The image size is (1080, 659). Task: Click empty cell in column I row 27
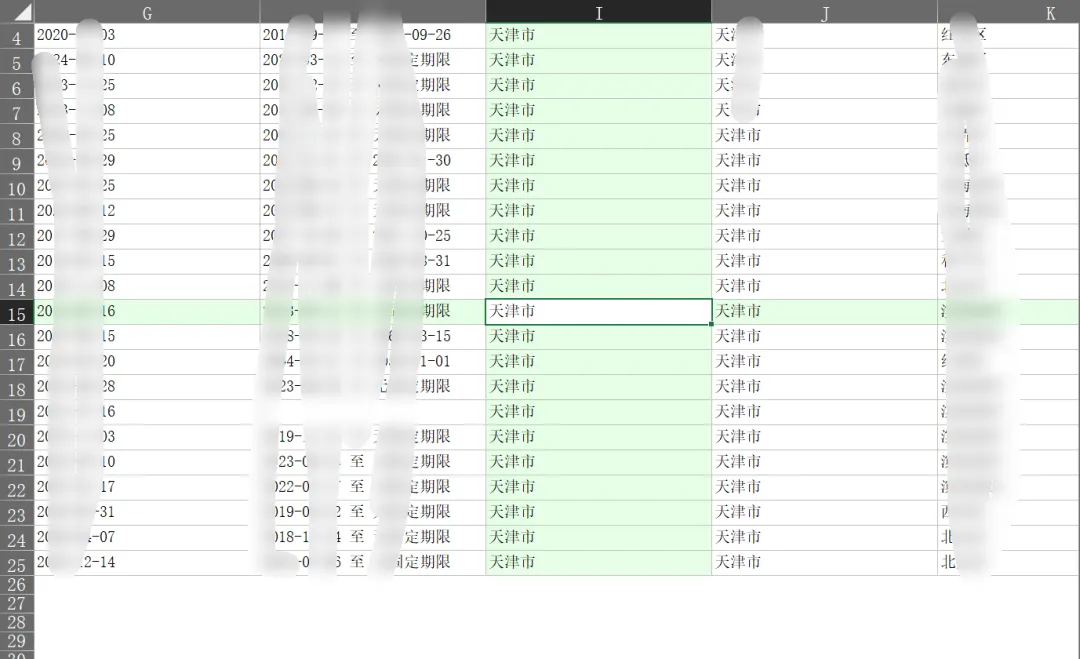tap(599, 604)
